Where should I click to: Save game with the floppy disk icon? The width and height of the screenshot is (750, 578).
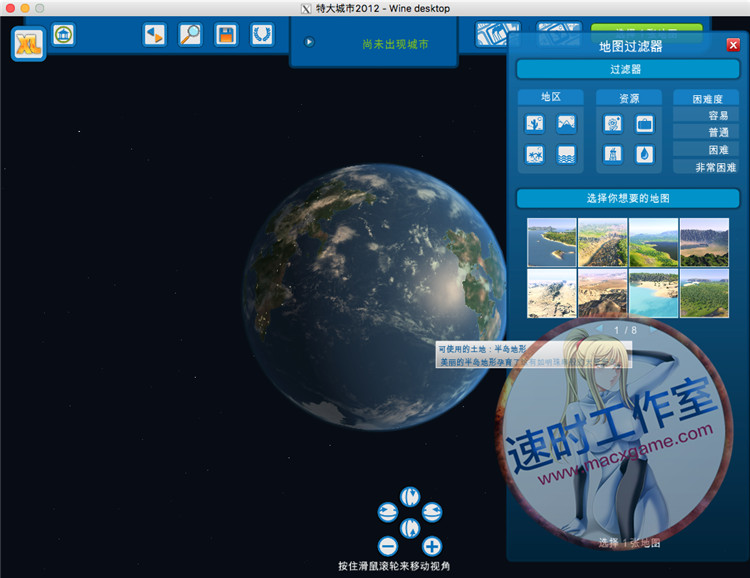click(x=226, y=34)
